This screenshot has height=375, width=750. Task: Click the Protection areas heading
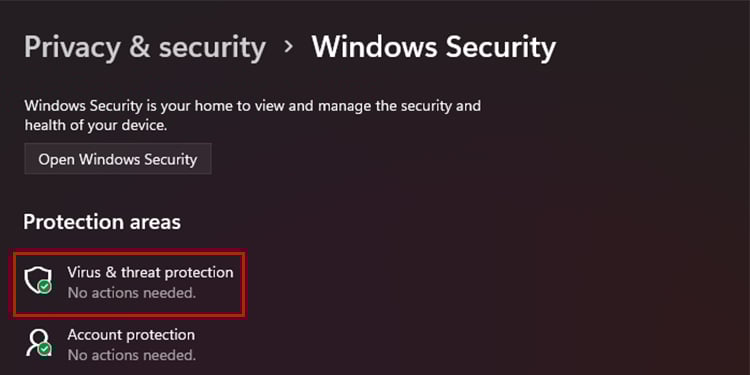click(102, 222)
